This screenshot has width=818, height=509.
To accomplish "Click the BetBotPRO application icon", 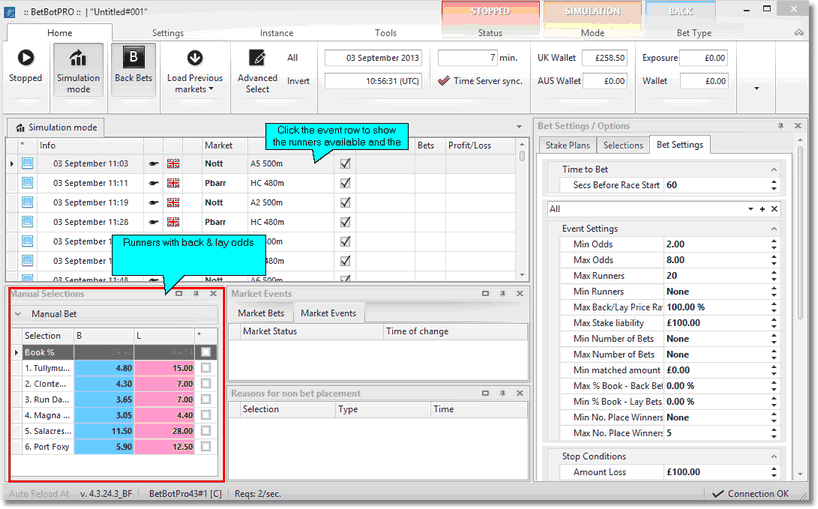I will tap(10, 11).
